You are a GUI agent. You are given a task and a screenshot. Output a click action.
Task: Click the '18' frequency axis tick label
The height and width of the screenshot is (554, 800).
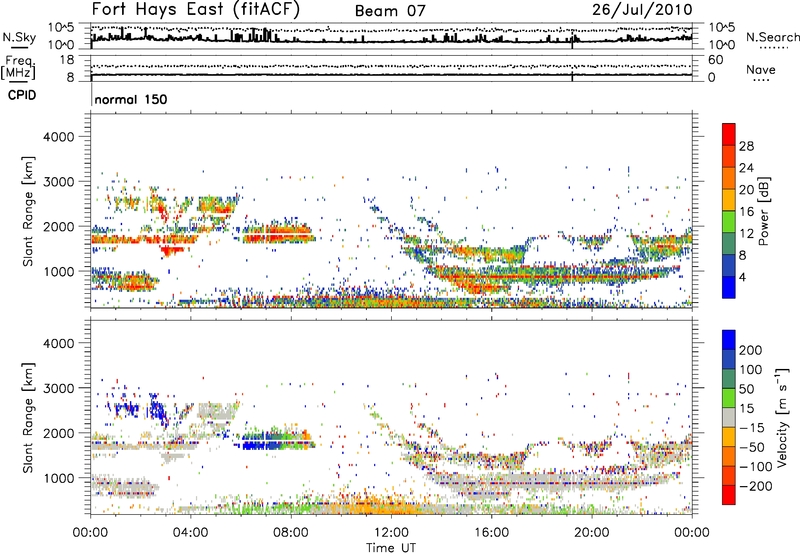click(x=67, y=60)
